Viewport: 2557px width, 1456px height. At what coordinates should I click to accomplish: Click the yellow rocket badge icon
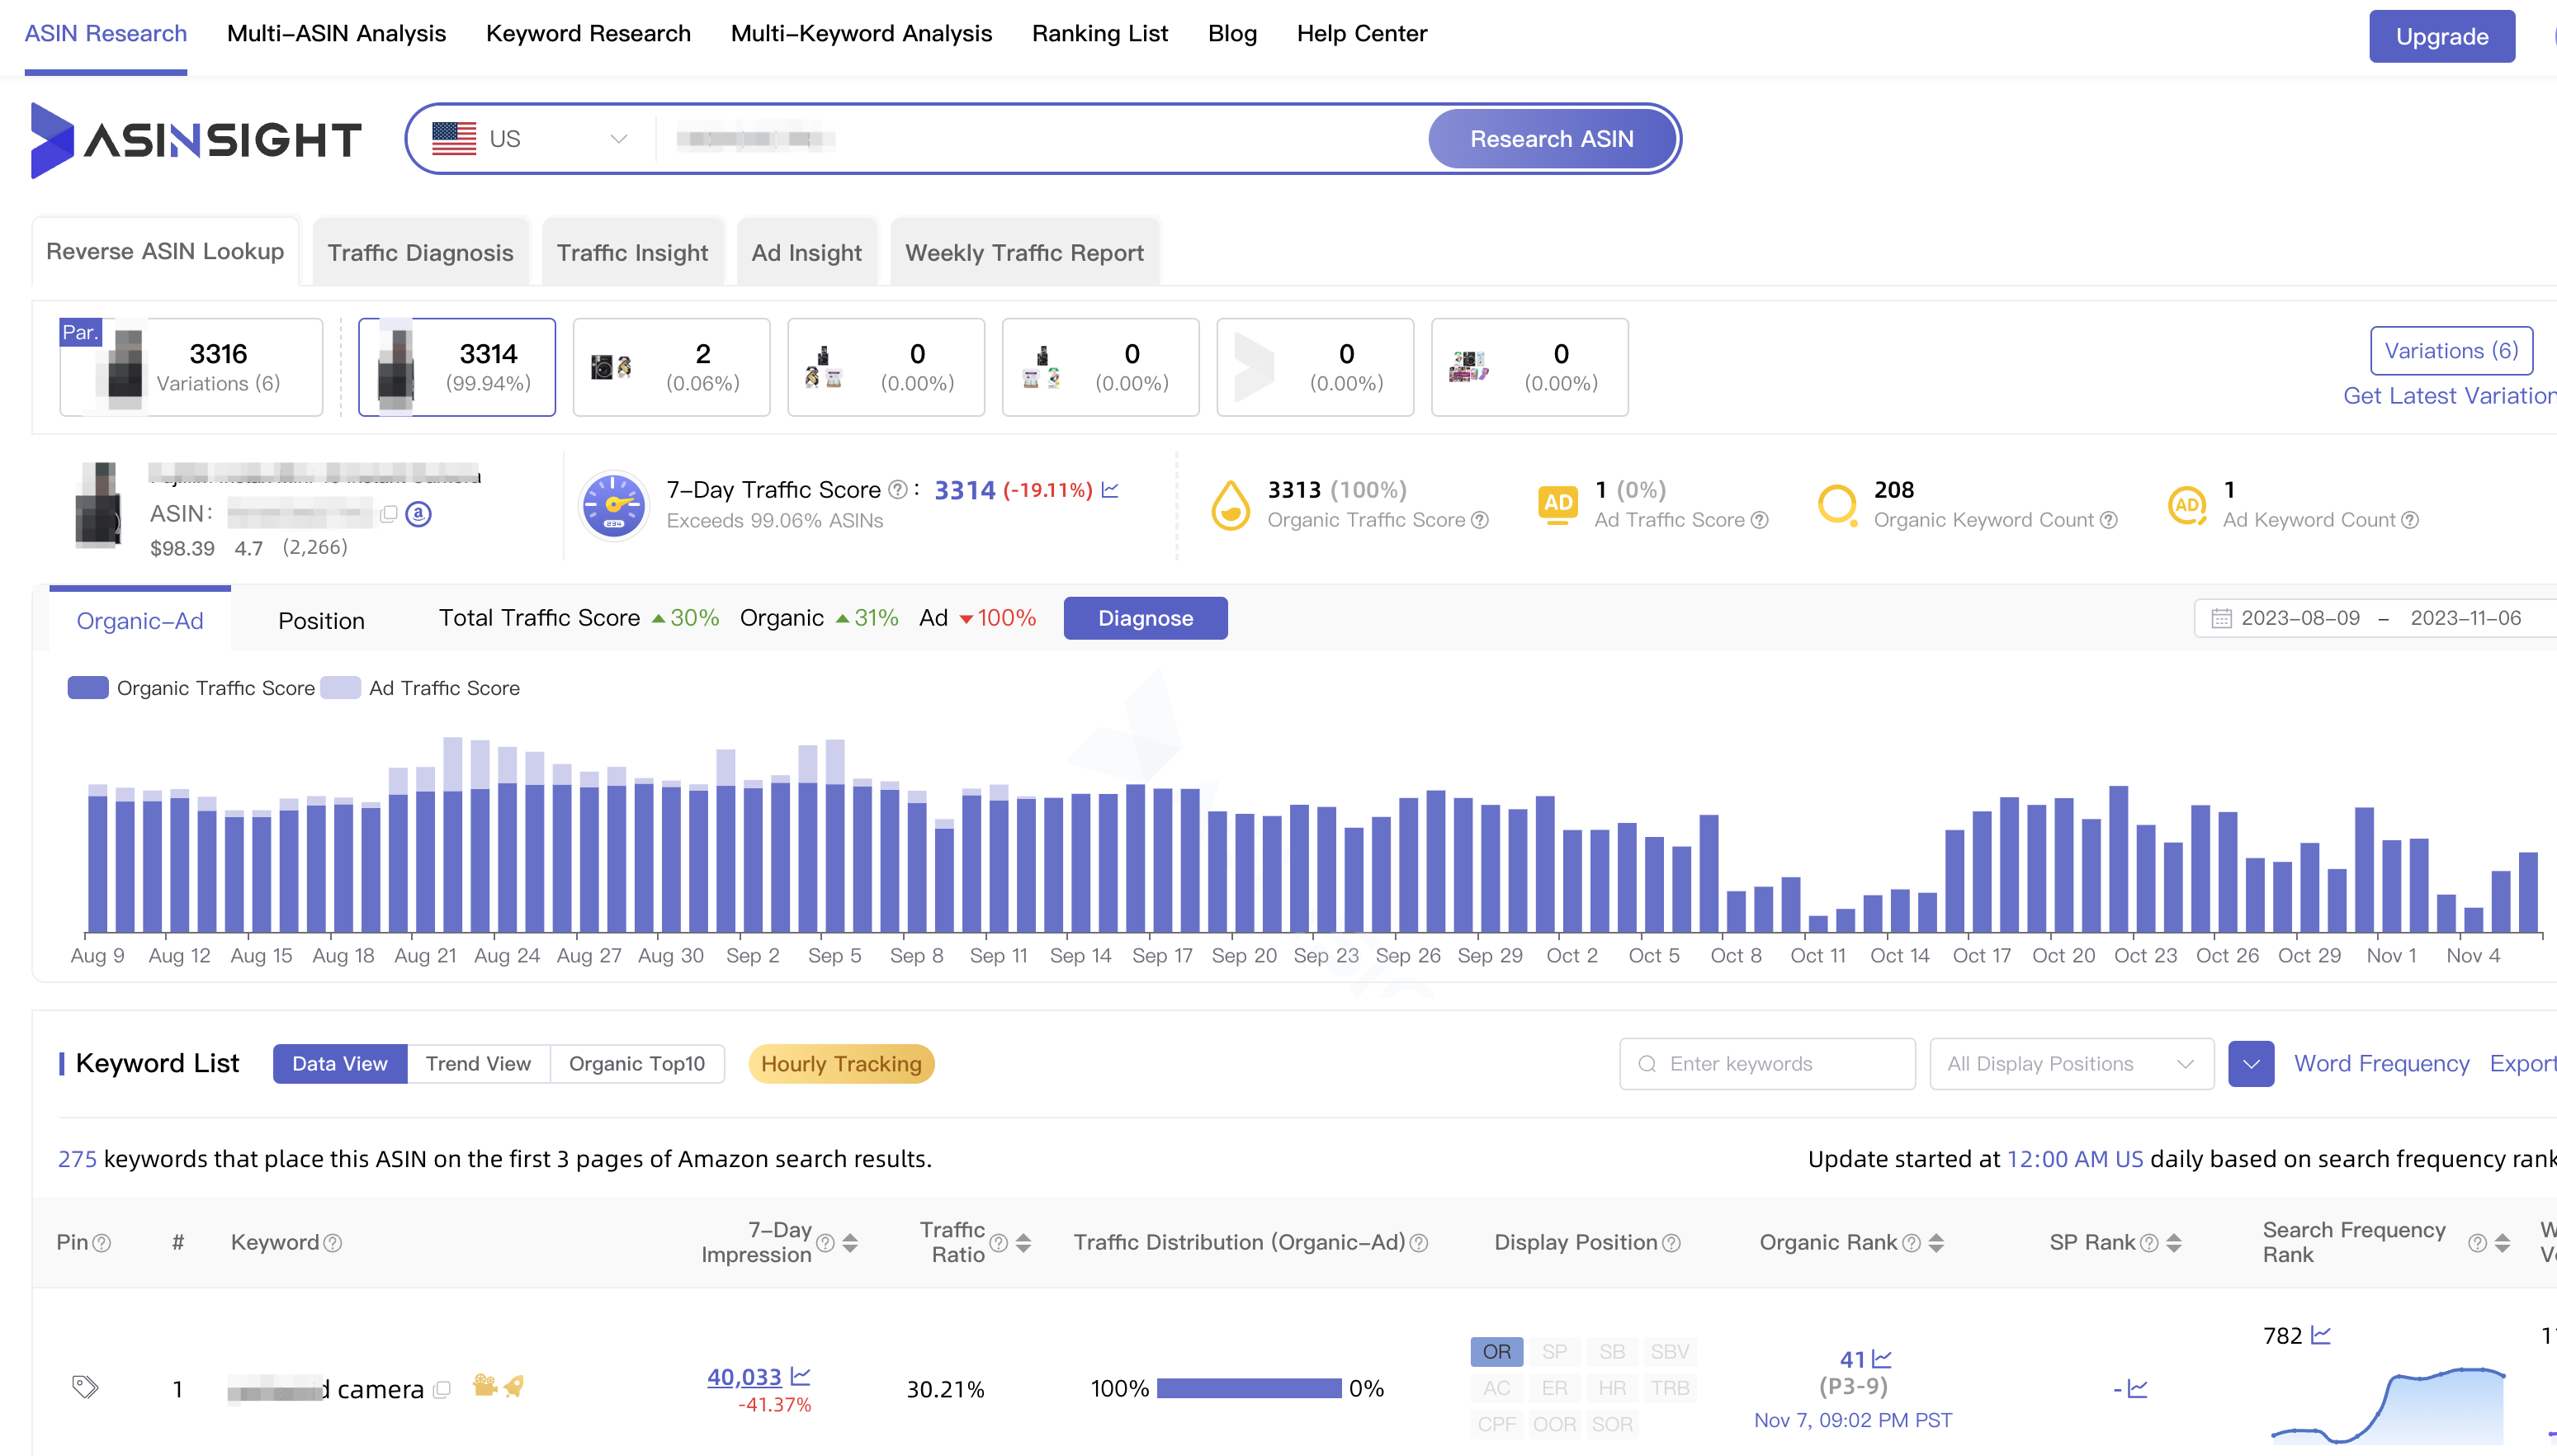[x=514, y=1386]
